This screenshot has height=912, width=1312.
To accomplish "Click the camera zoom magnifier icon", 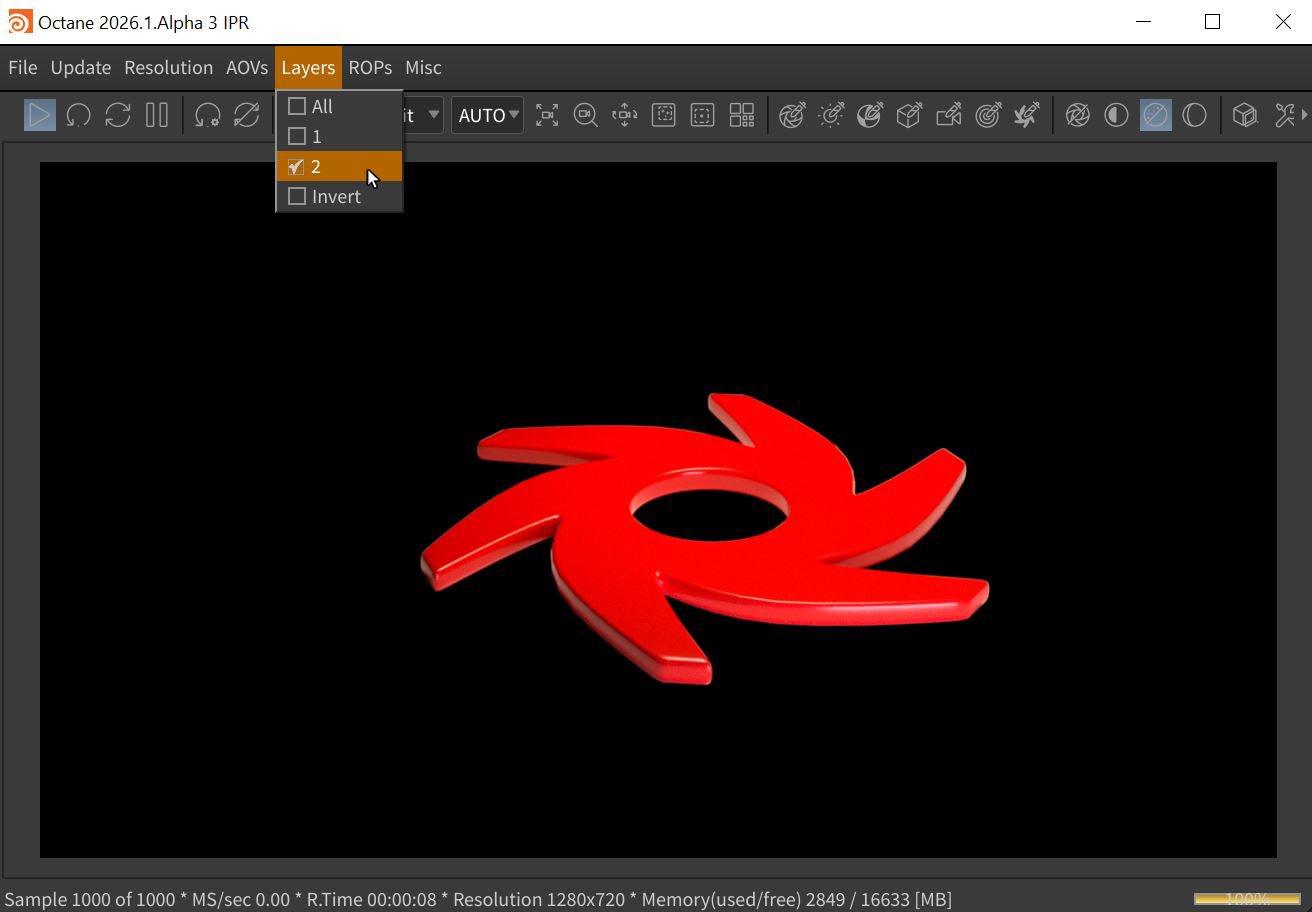I will click(x=585, y=115).
